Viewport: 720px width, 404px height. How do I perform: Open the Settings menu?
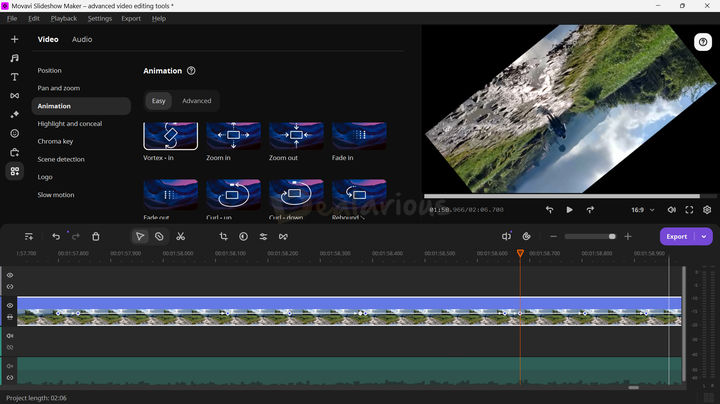point(100,18)
